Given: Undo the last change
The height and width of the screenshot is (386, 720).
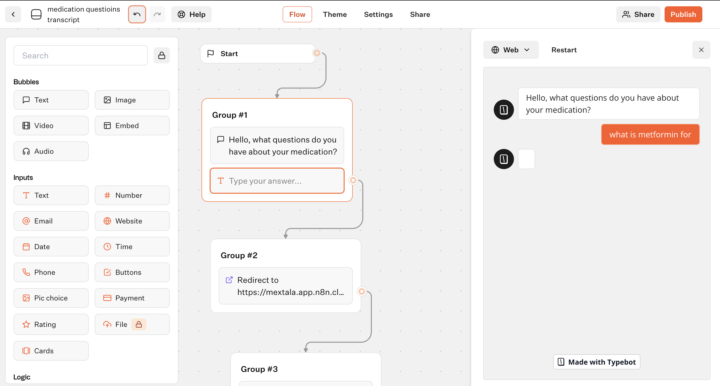Looking at the screenshot, I should point(137,14).
